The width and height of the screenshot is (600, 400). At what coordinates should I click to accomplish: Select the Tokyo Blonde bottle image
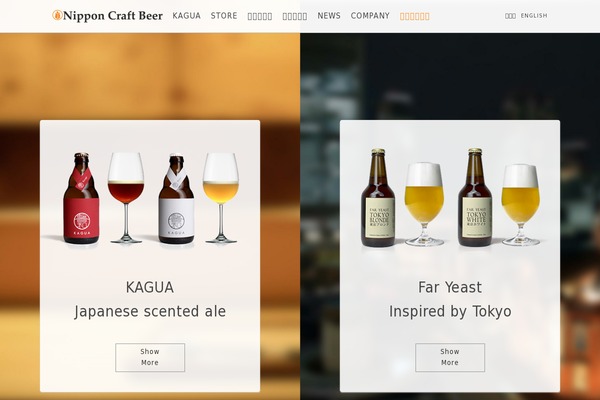click(378, 198)
